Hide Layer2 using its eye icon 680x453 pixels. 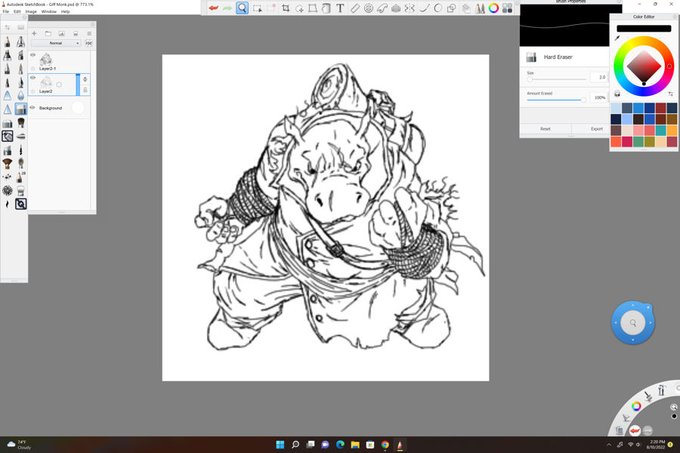coord(33,78)
